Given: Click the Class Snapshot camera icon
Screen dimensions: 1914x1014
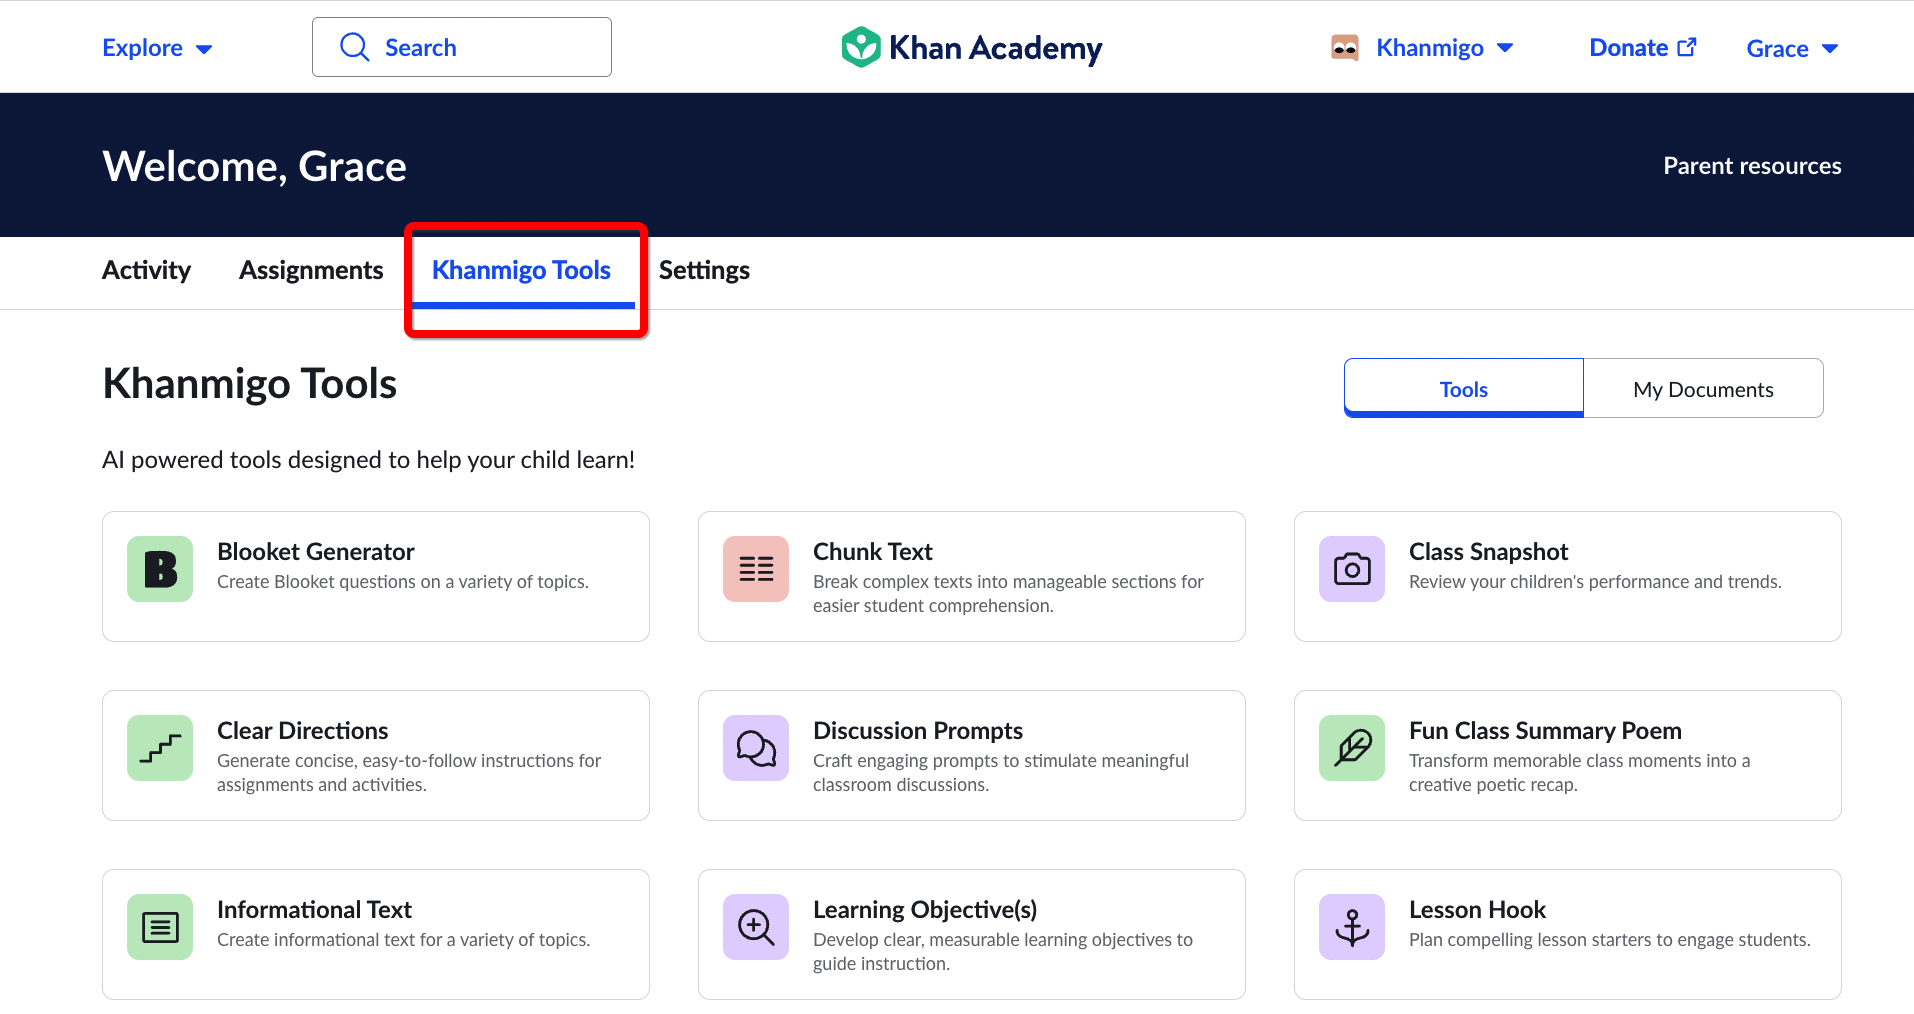Looking at the screenshot, I should [x=1352, y=569].
